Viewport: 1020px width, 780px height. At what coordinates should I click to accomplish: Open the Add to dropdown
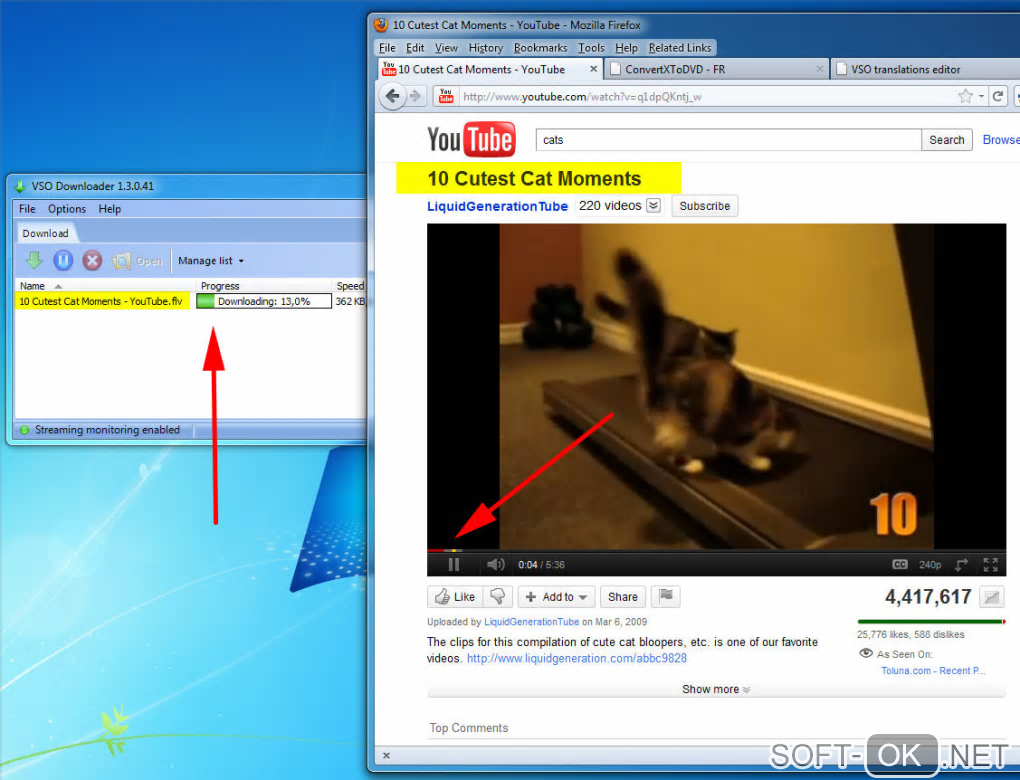(x=556, y=597)
